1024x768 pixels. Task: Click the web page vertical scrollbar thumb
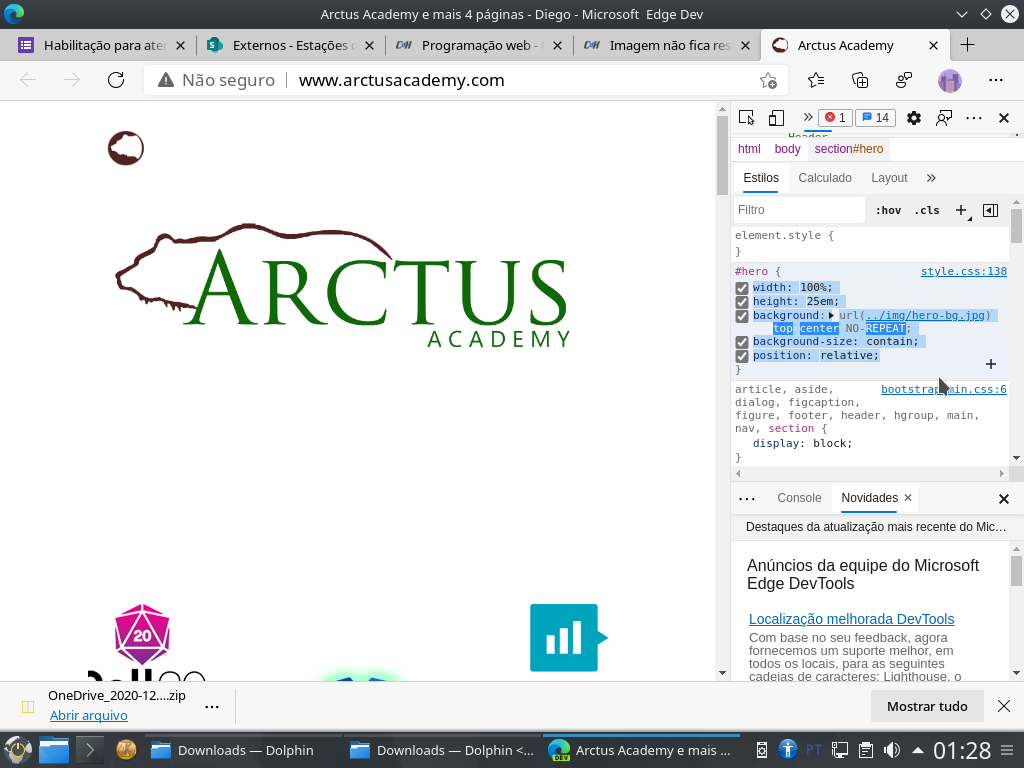722,155
